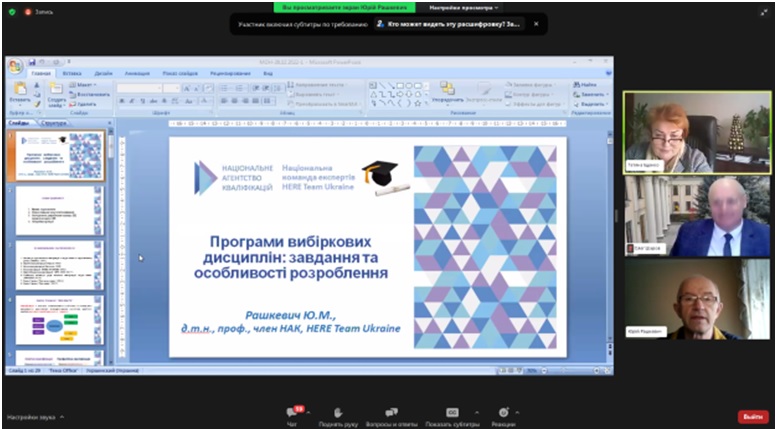Click the Вставить paste clipboard icon
This screenshot has width=780, height=429.
click(x=20, y=89)
